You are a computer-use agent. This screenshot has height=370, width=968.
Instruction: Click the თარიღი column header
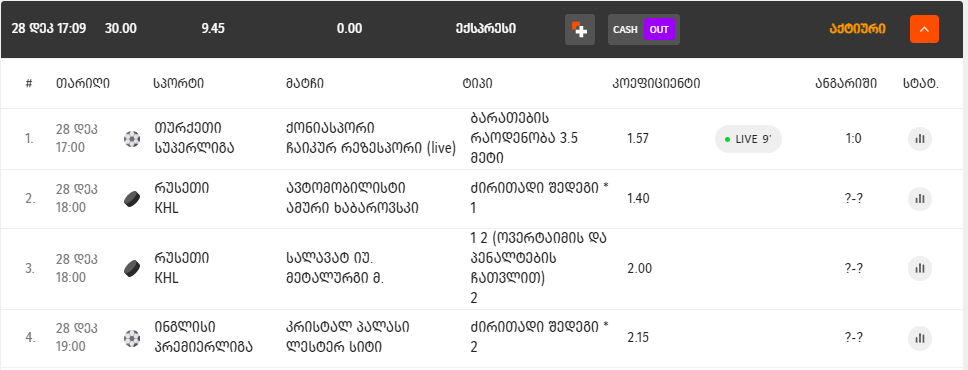(x=83, y=83)
